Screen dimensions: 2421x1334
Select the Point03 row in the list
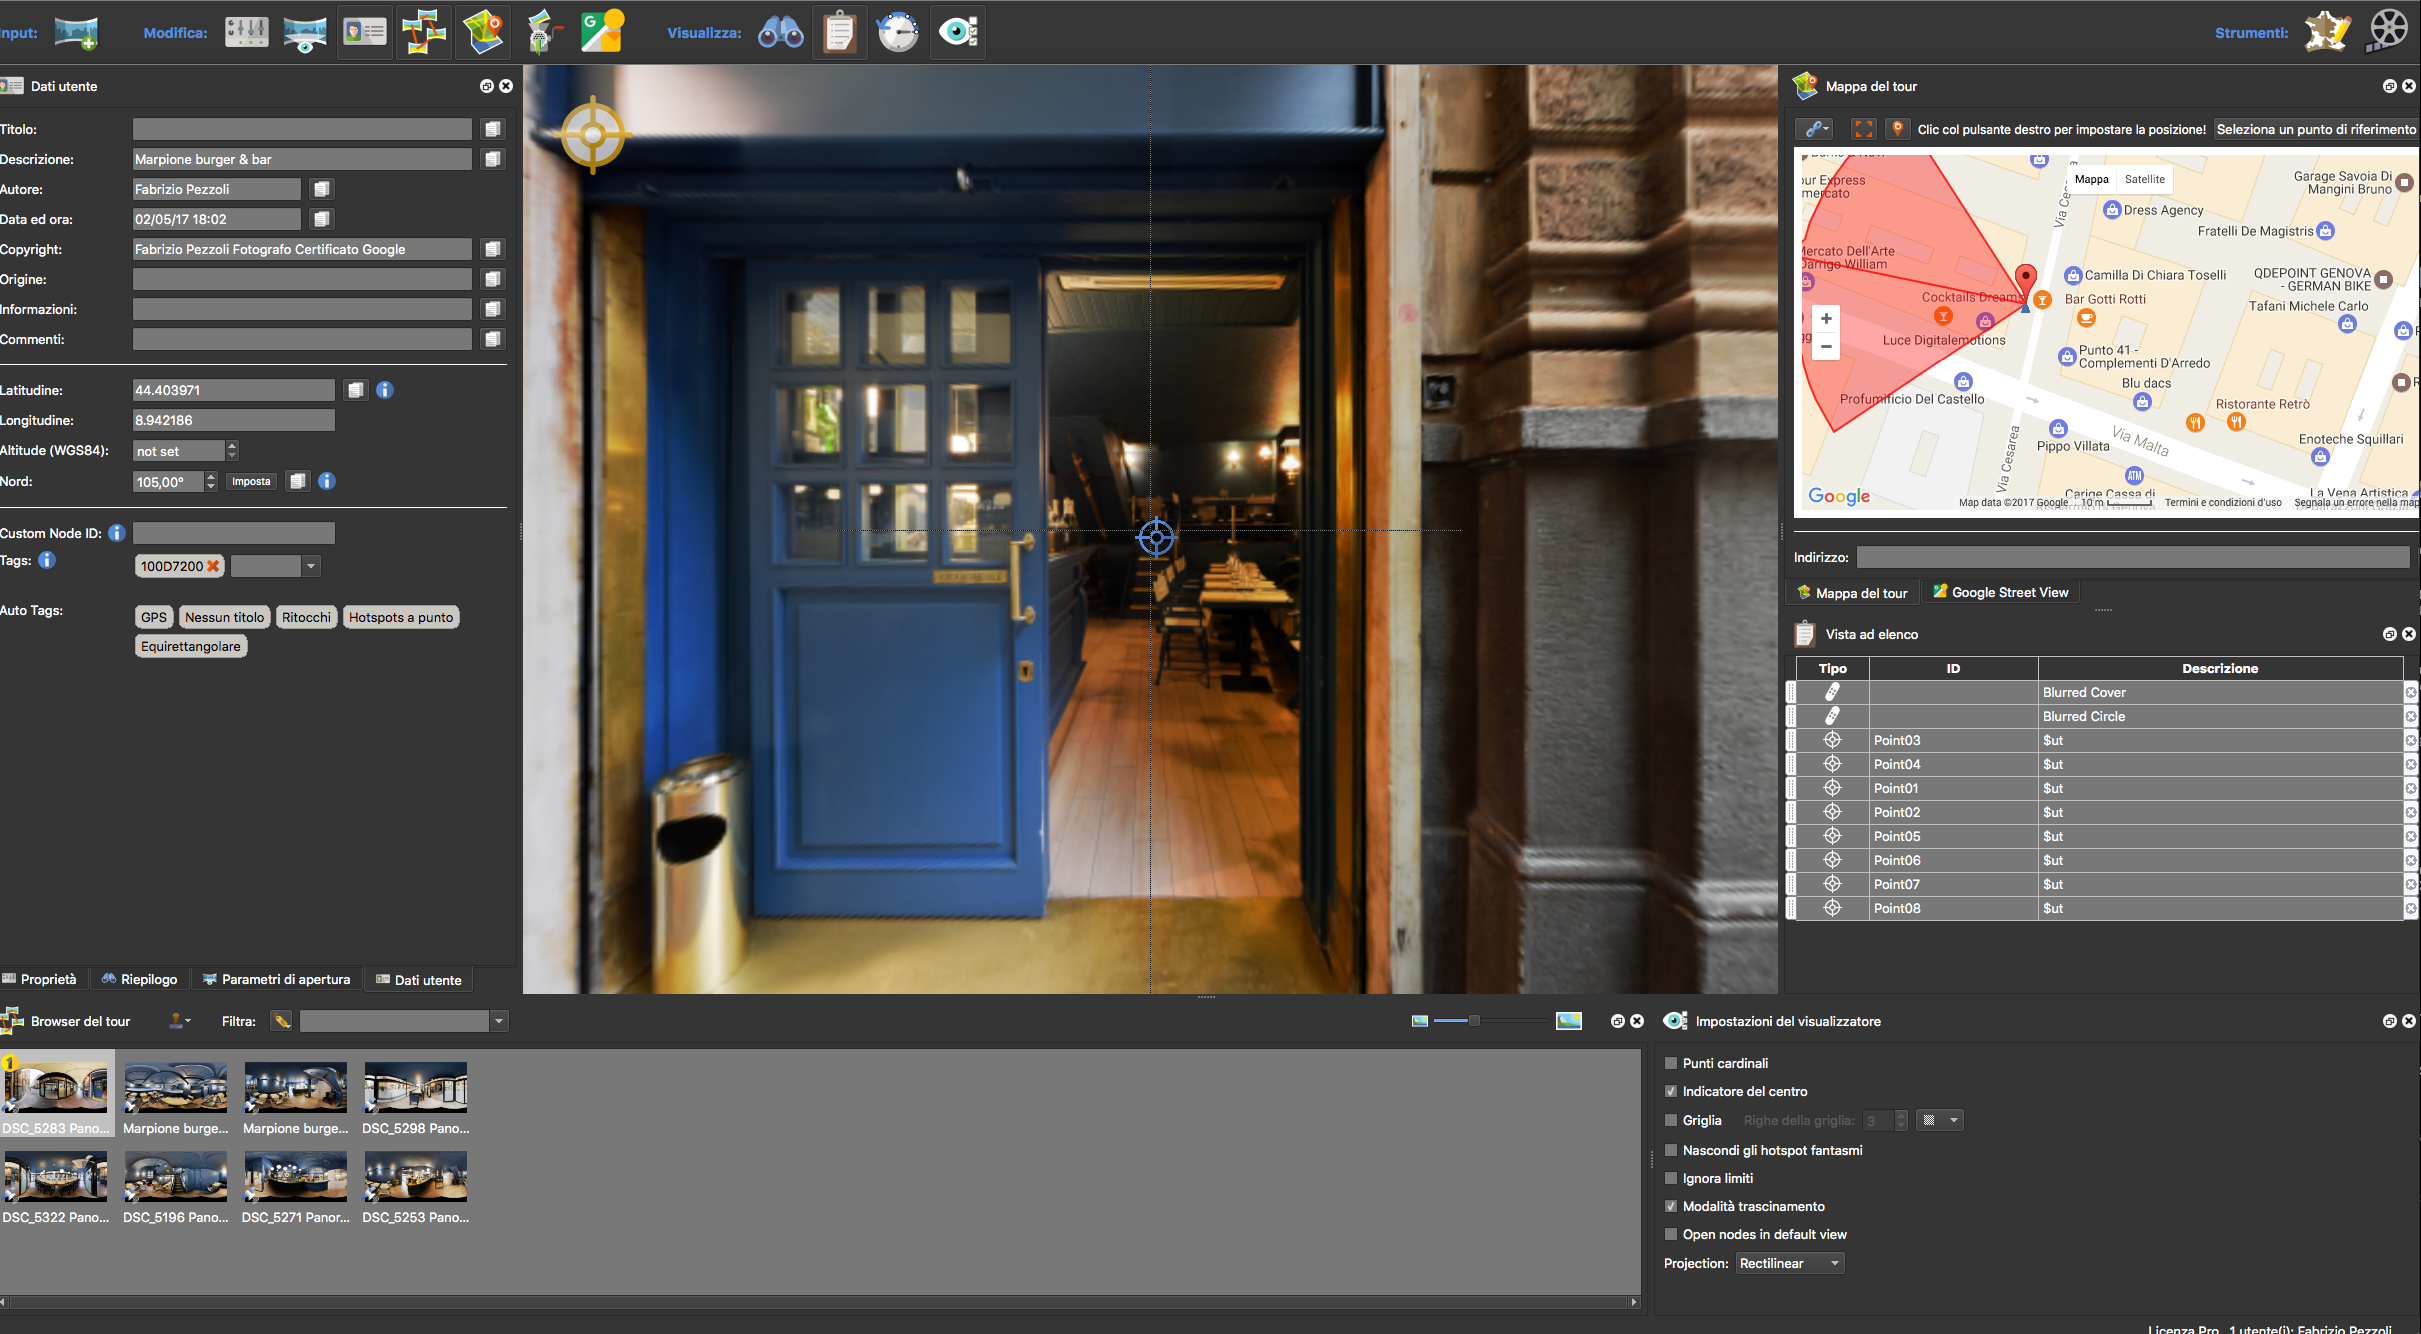pos(2100,740)
